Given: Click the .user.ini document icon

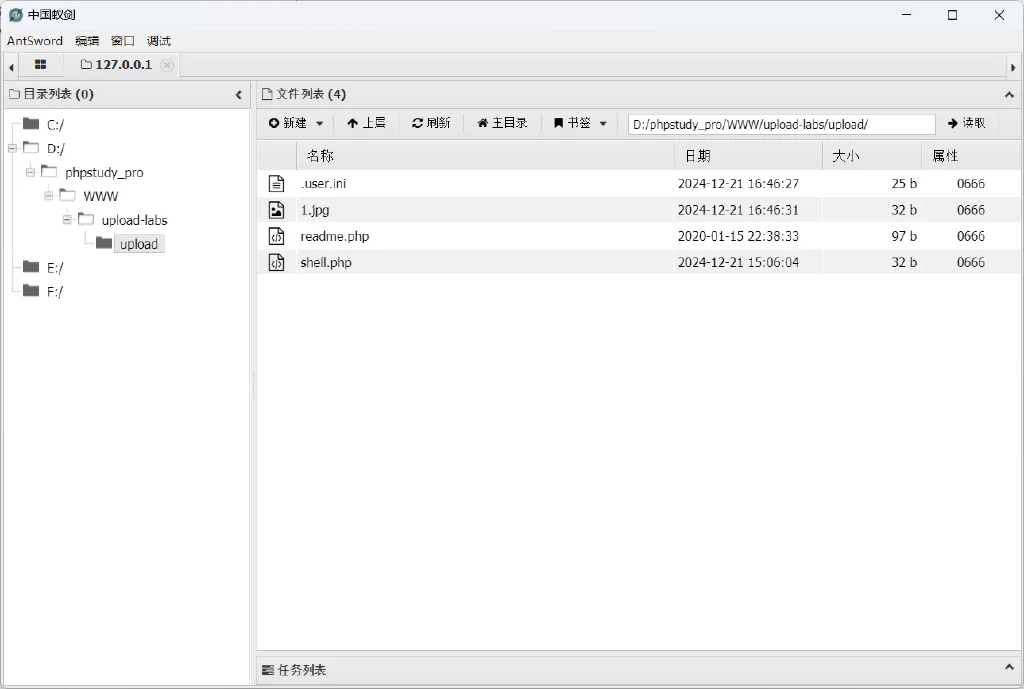Looking at the screenshot, I should coord(277,184).
